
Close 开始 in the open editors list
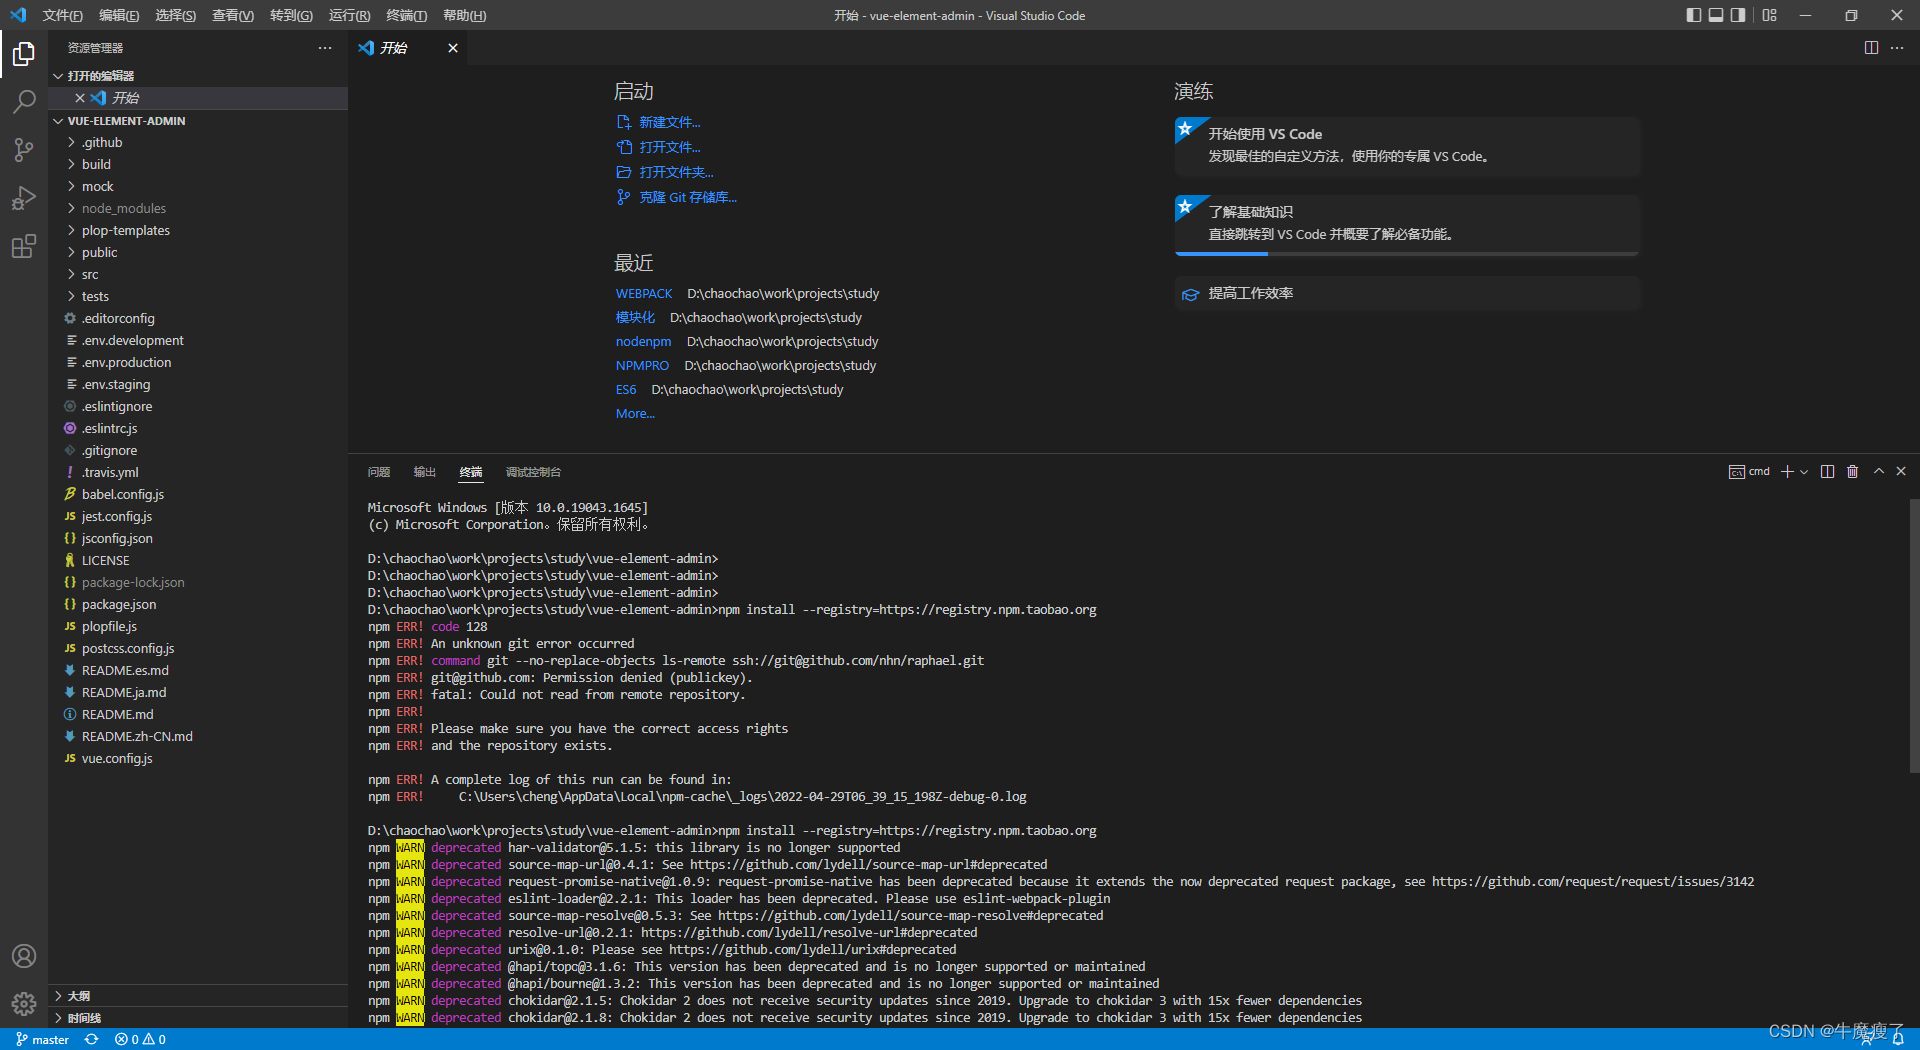(80, 98)
